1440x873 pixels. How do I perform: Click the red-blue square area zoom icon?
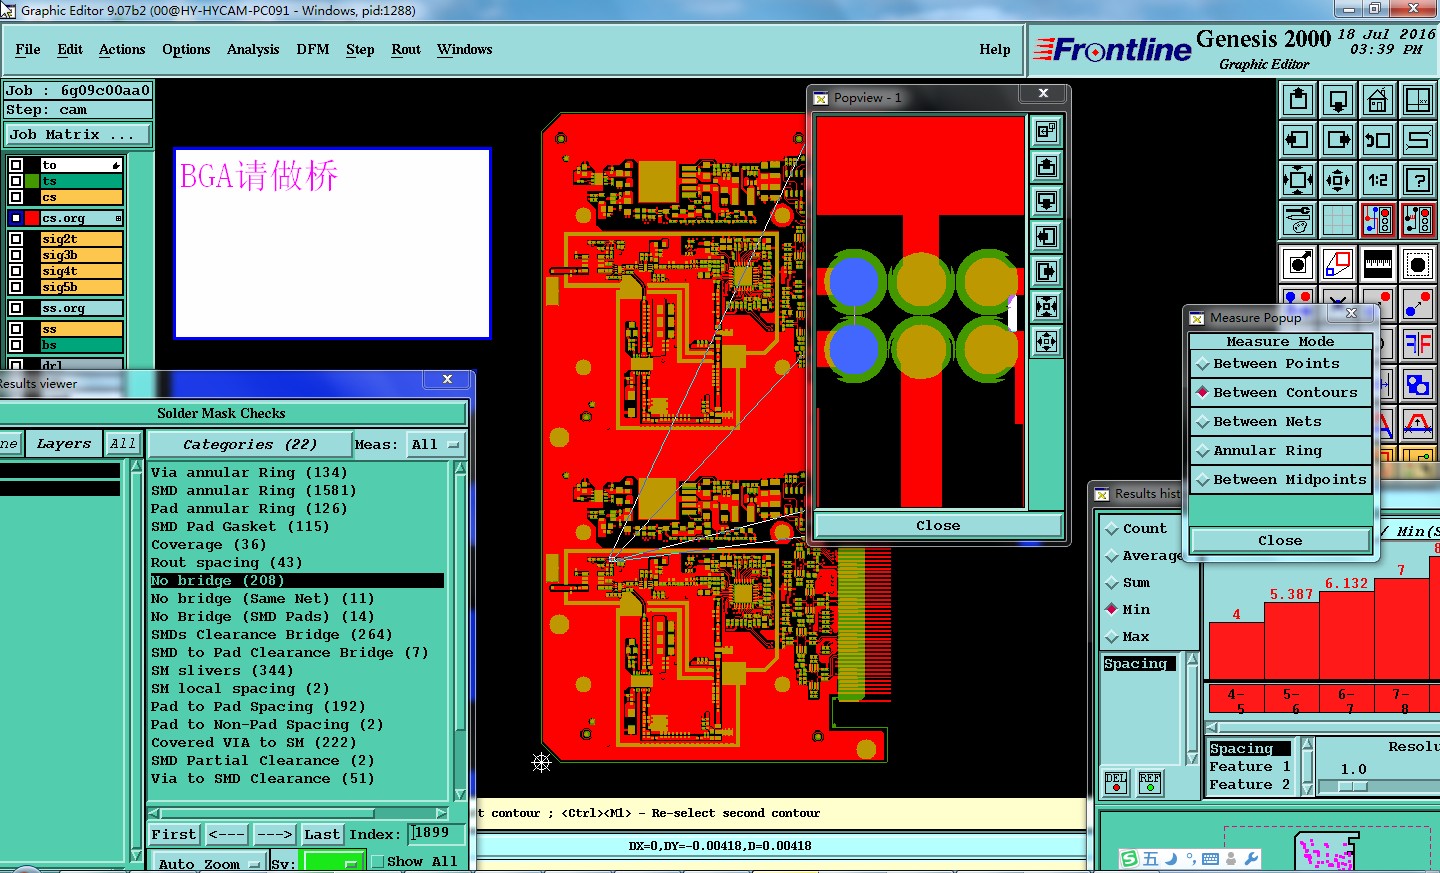coord(1338,264)
